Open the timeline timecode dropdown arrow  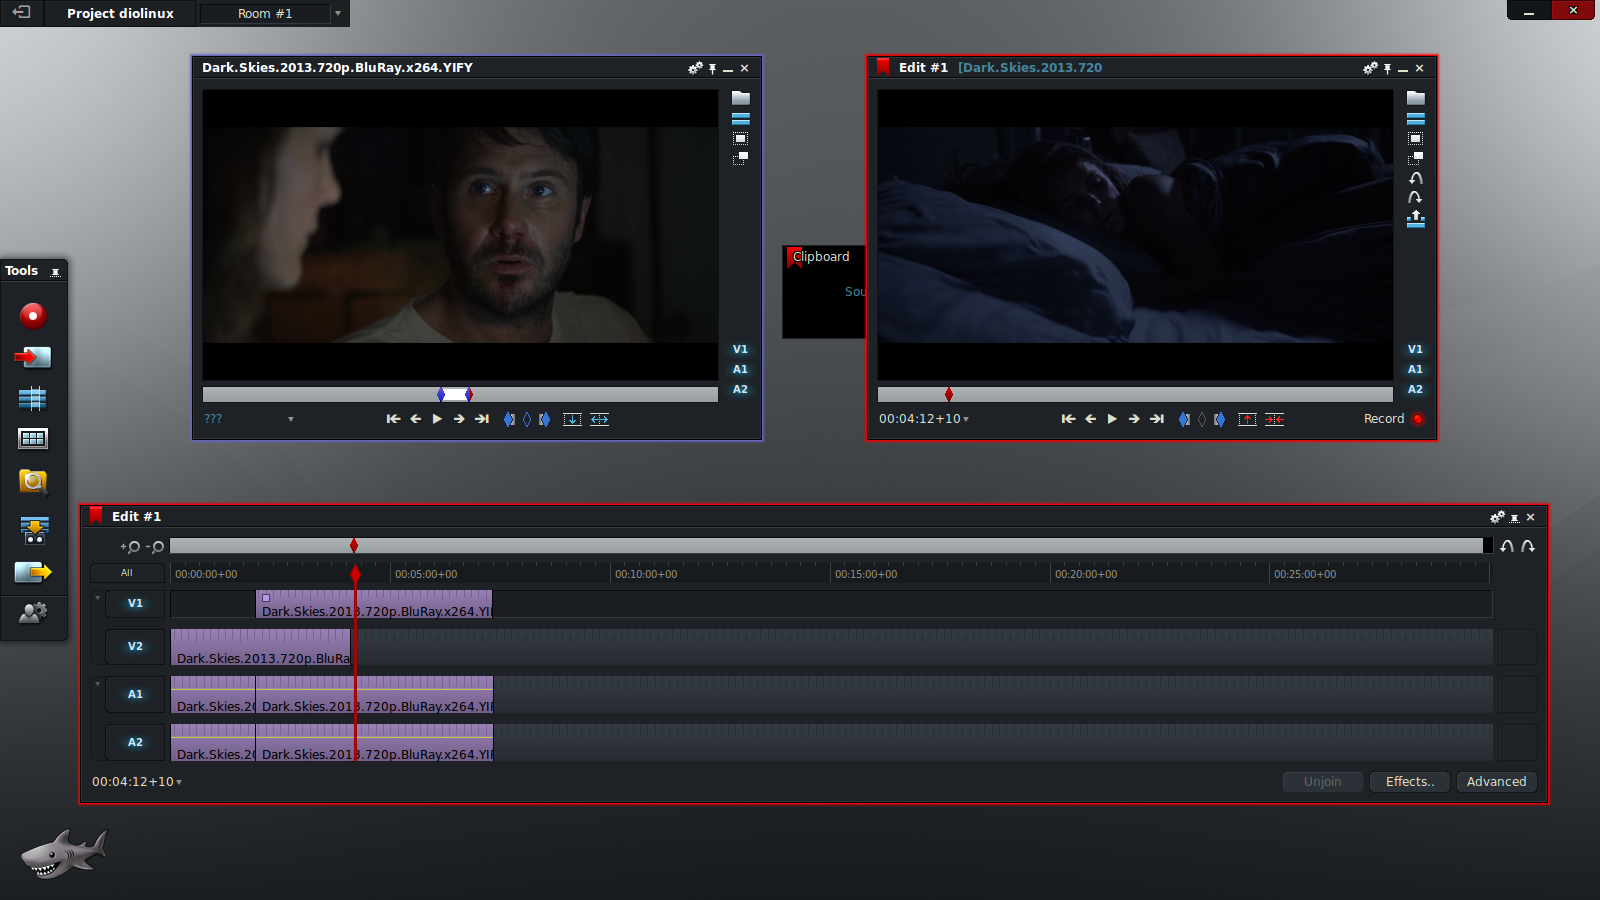(x=179, y=783)
